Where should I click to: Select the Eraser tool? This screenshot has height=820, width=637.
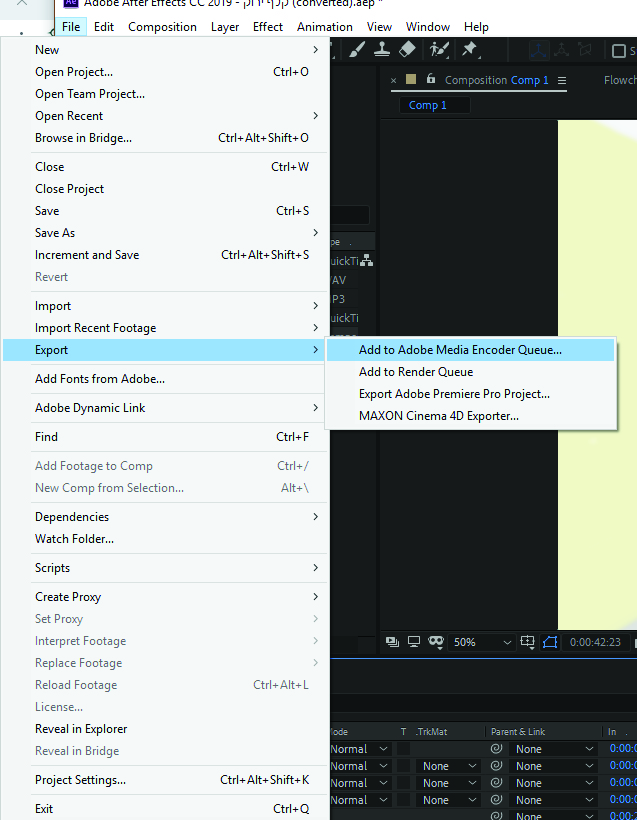point(407,50)
